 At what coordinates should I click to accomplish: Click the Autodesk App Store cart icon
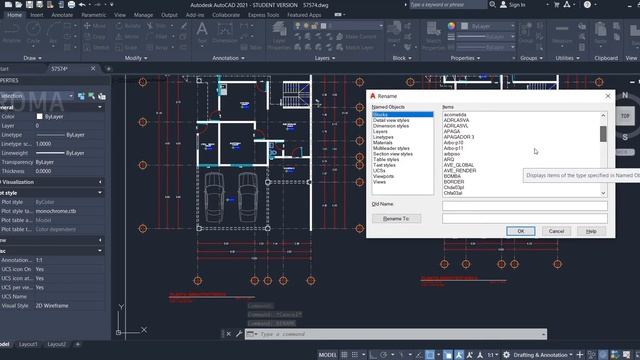coord(557,4)
